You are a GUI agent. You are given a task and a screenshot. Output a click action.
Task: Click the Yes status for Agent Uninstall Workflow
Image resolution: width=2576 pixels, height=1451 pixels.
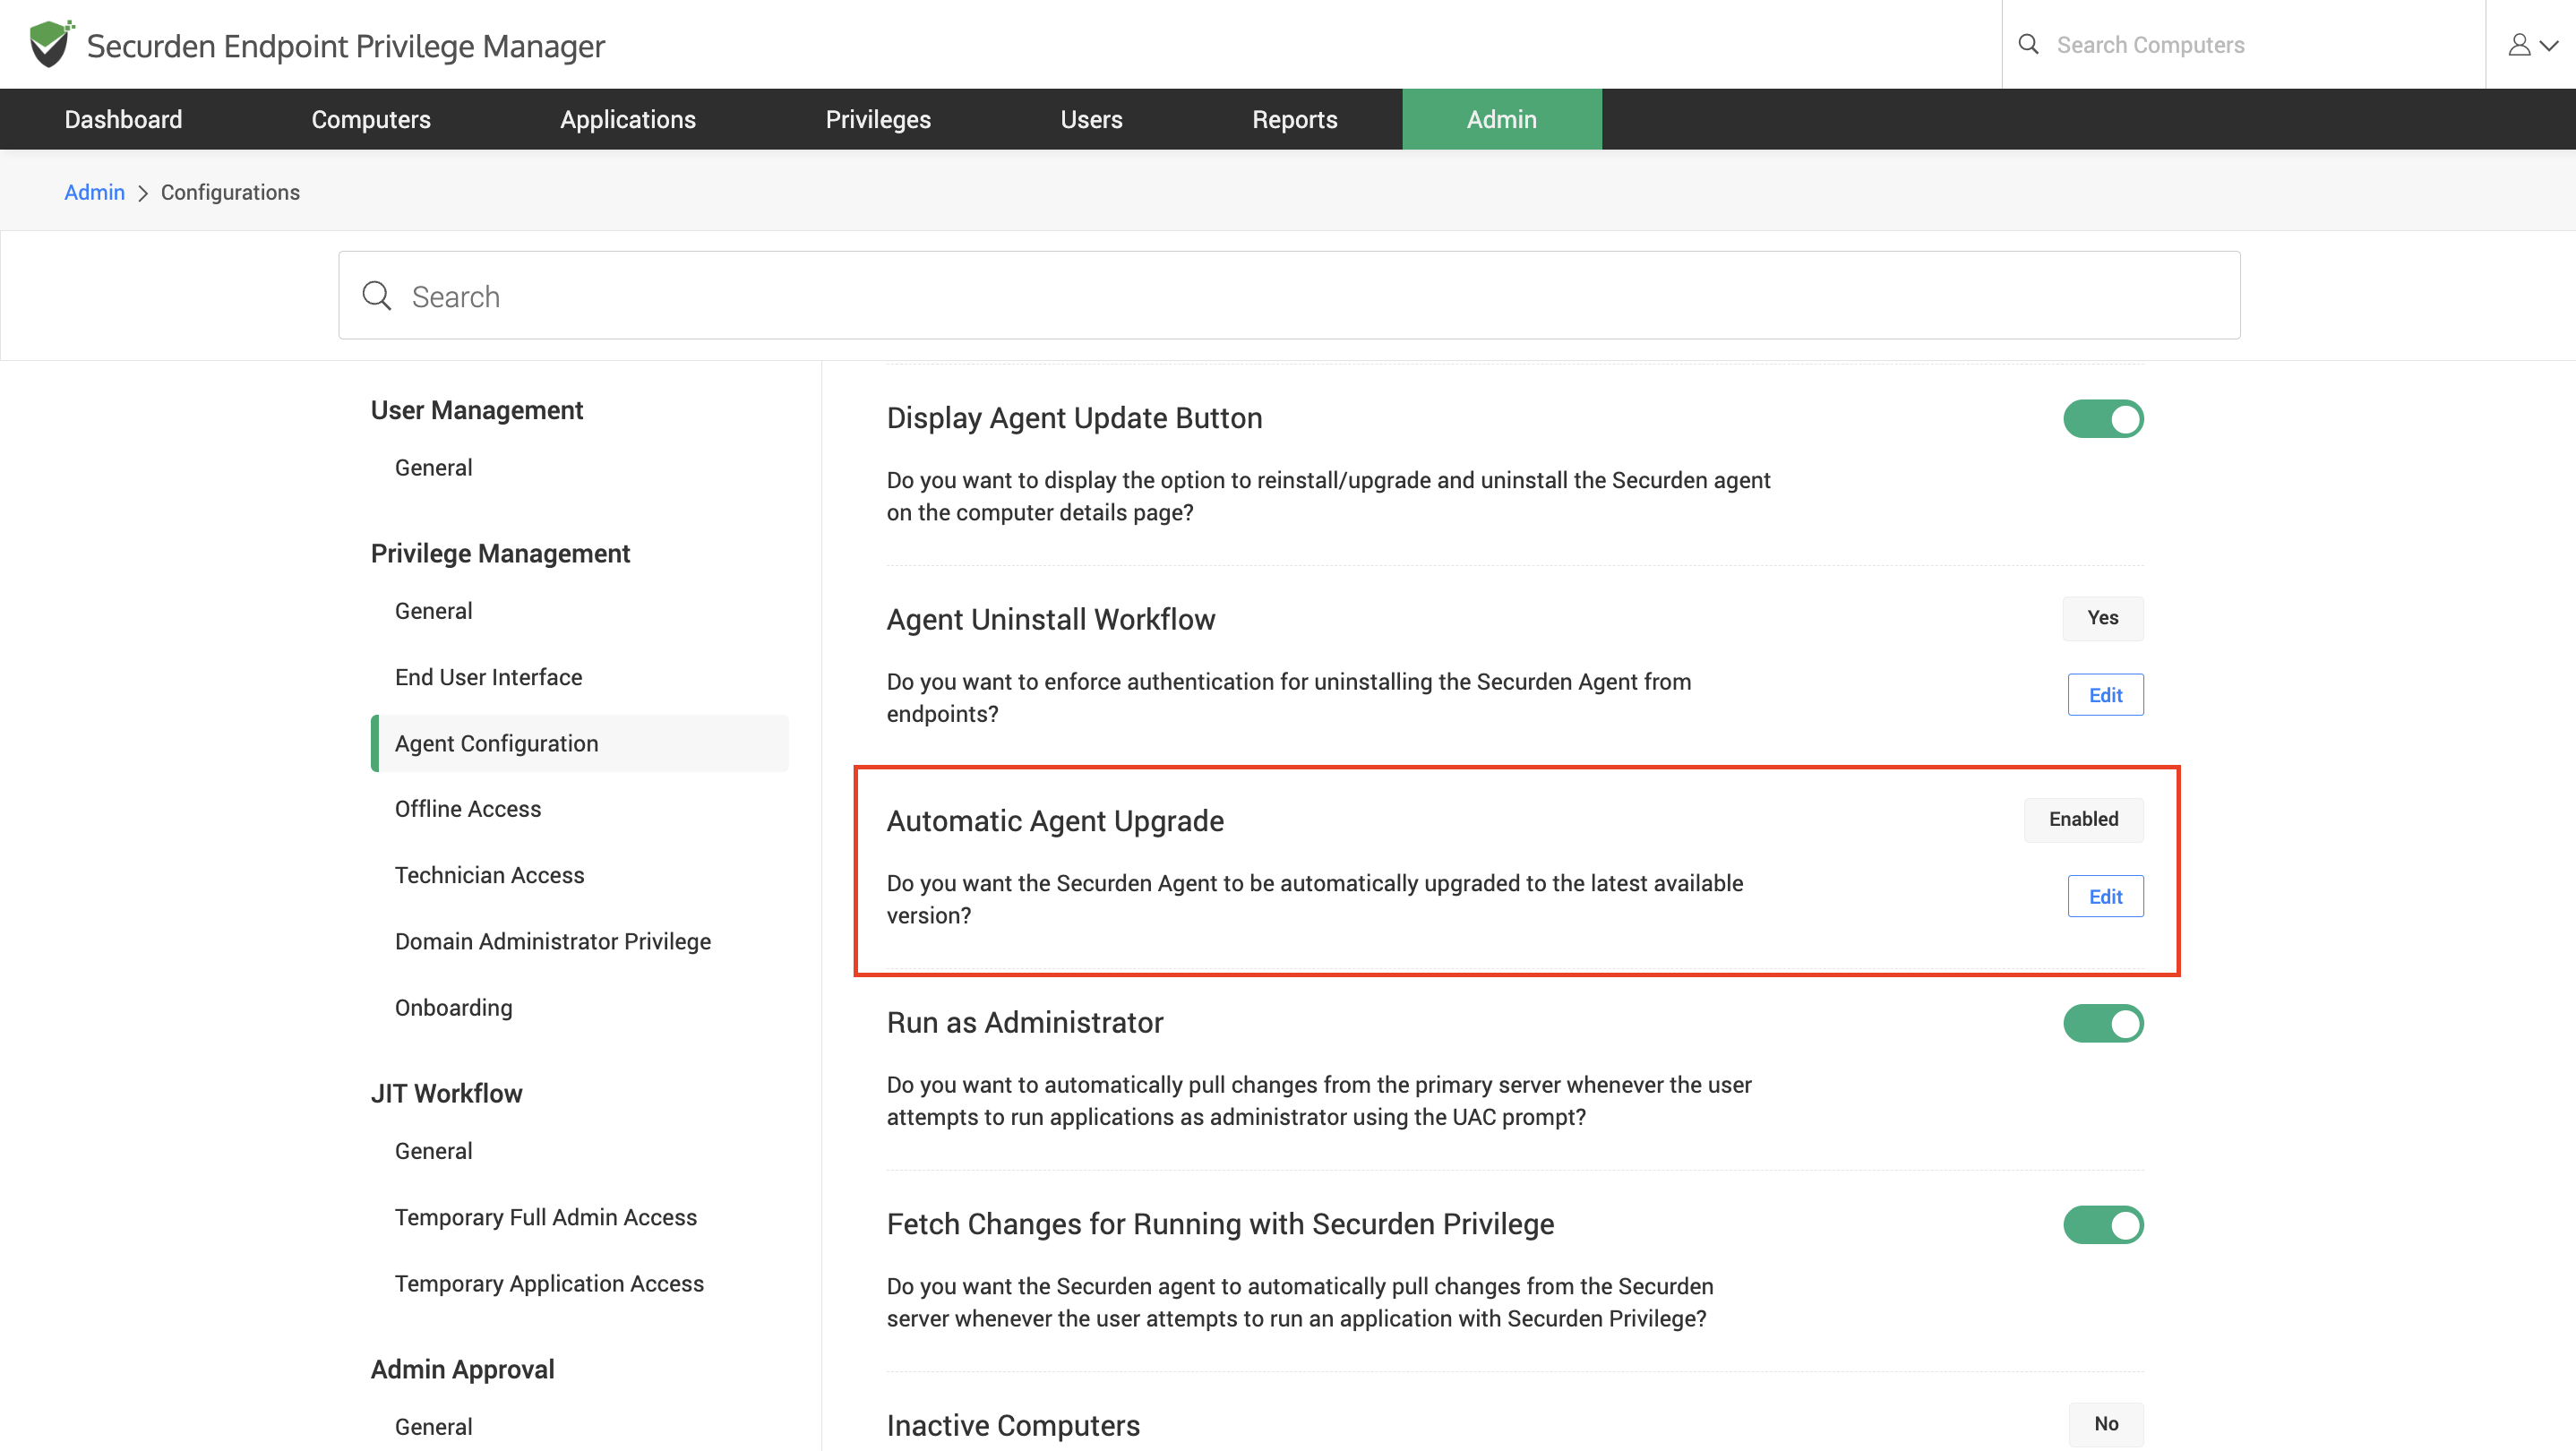pos(2102,618)
